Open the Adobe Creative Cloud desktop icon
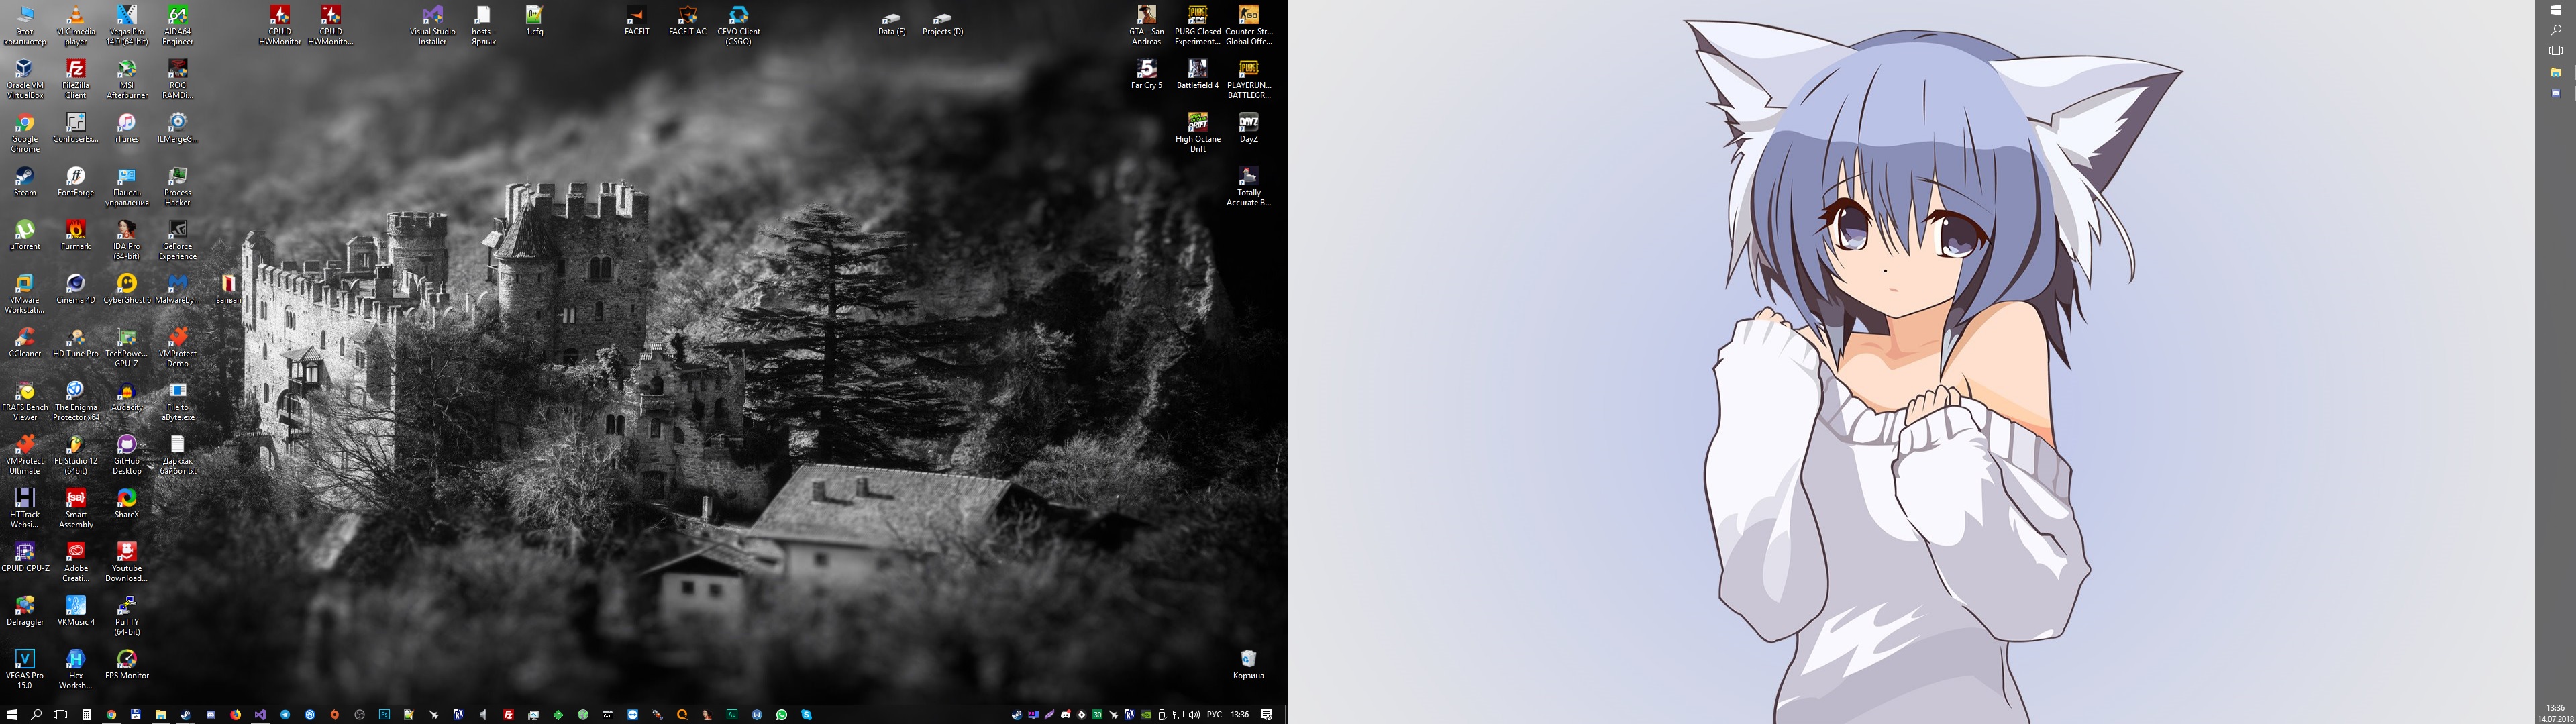 tap(76, 563)
